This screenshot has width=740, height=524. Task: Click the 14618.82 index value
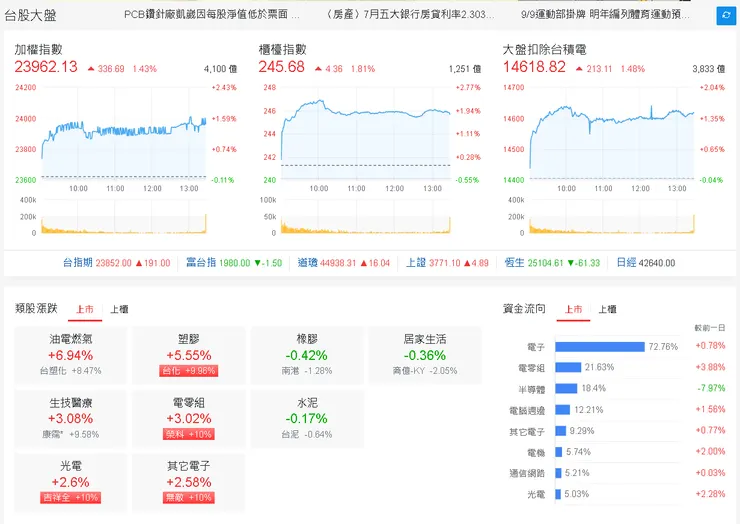534,67
